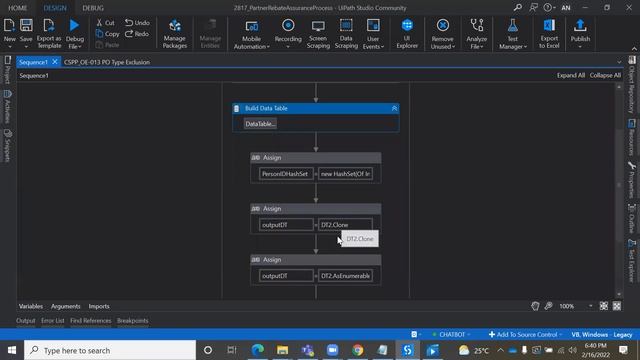The width and height of the screenshot is (640, 360).
Task: Open File Explorer from taskbar
Action: 282,350
